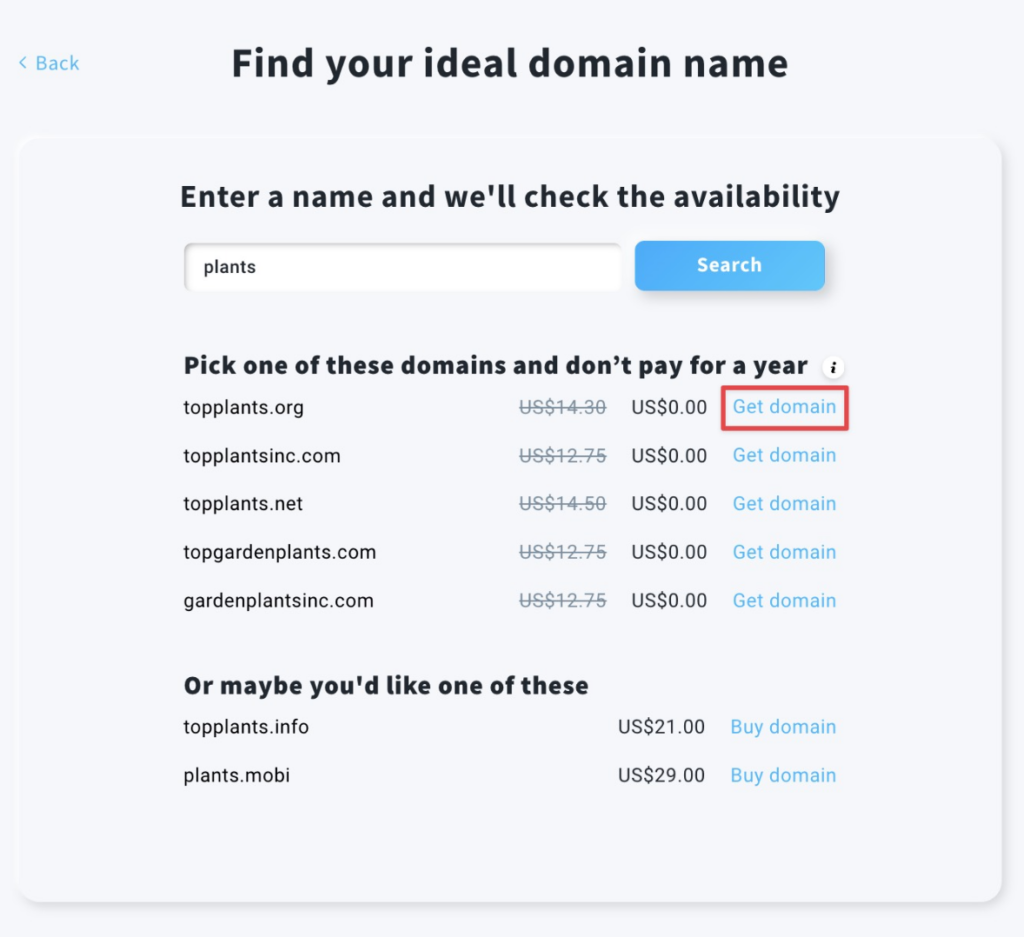Click the US$0.00 price next to topplants.net
This screenshot has width=1024, height=937.
668,503
